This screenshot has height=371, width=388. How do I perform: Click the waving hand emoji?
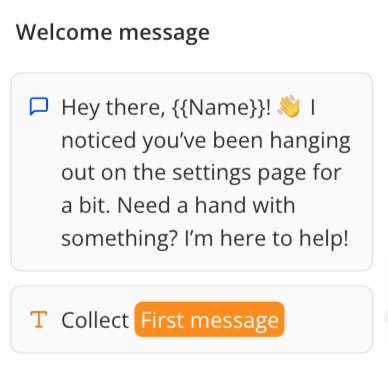[x=289, y=107]
